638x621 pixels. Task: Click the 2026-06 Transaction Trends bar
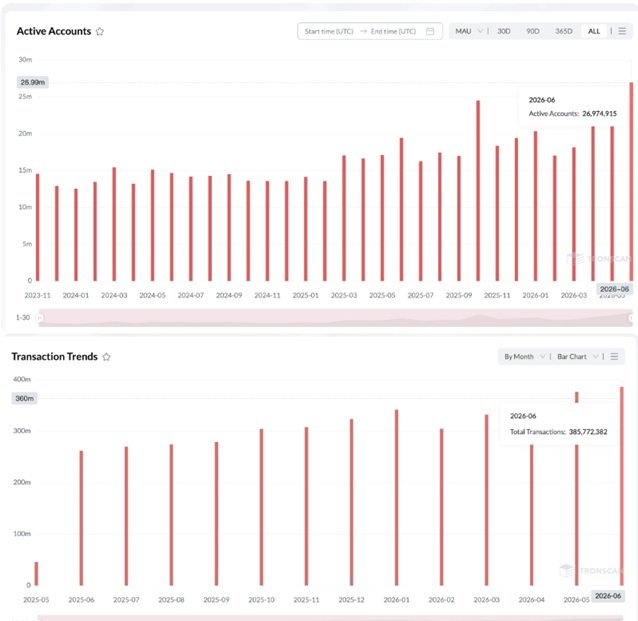click(x=622, y=486)
